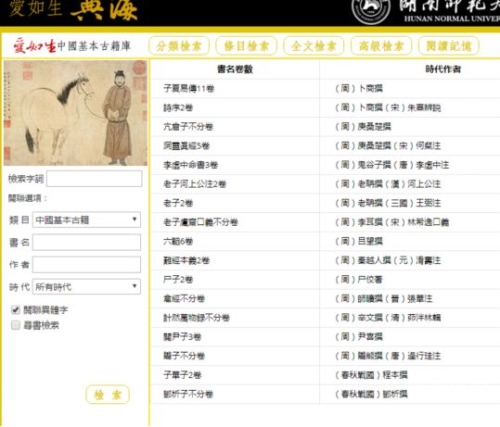The image size is (500, 427).
Task: Click author cell (春秋戰國)鄧析撰
Action: click(x=371, y=394)
